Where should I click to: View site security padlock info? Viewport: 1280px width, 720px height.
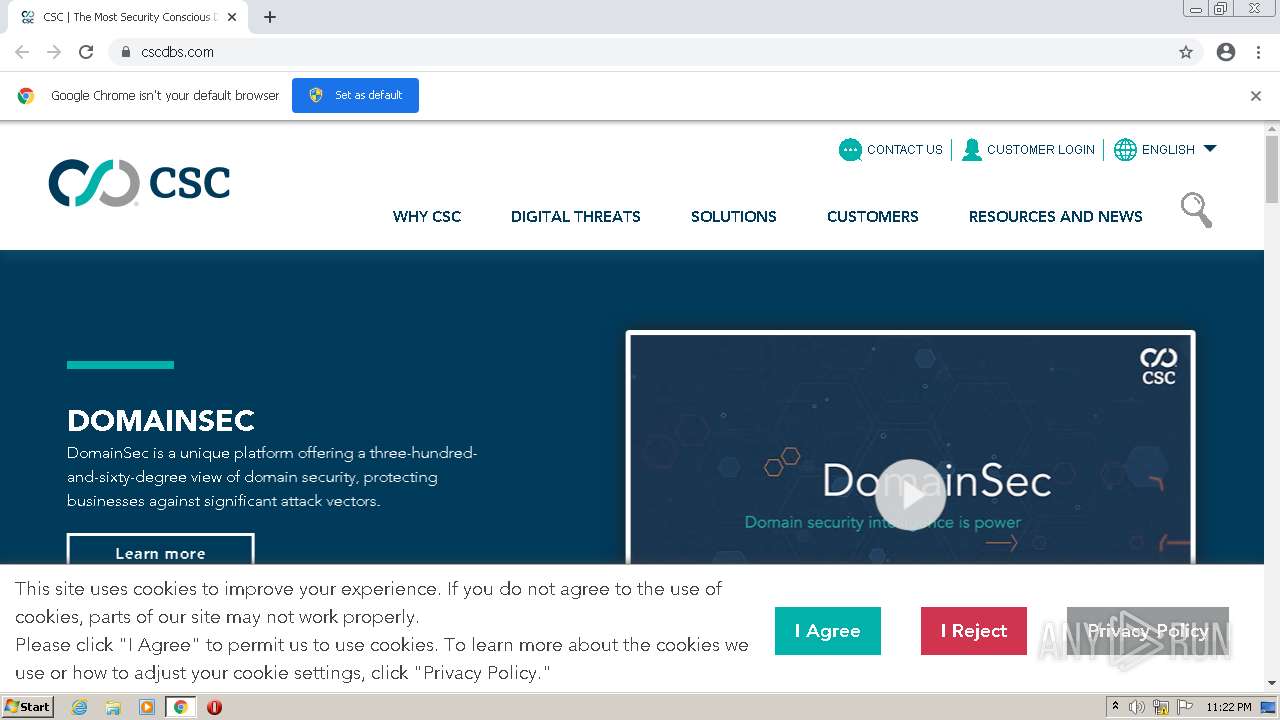point(125,52)
